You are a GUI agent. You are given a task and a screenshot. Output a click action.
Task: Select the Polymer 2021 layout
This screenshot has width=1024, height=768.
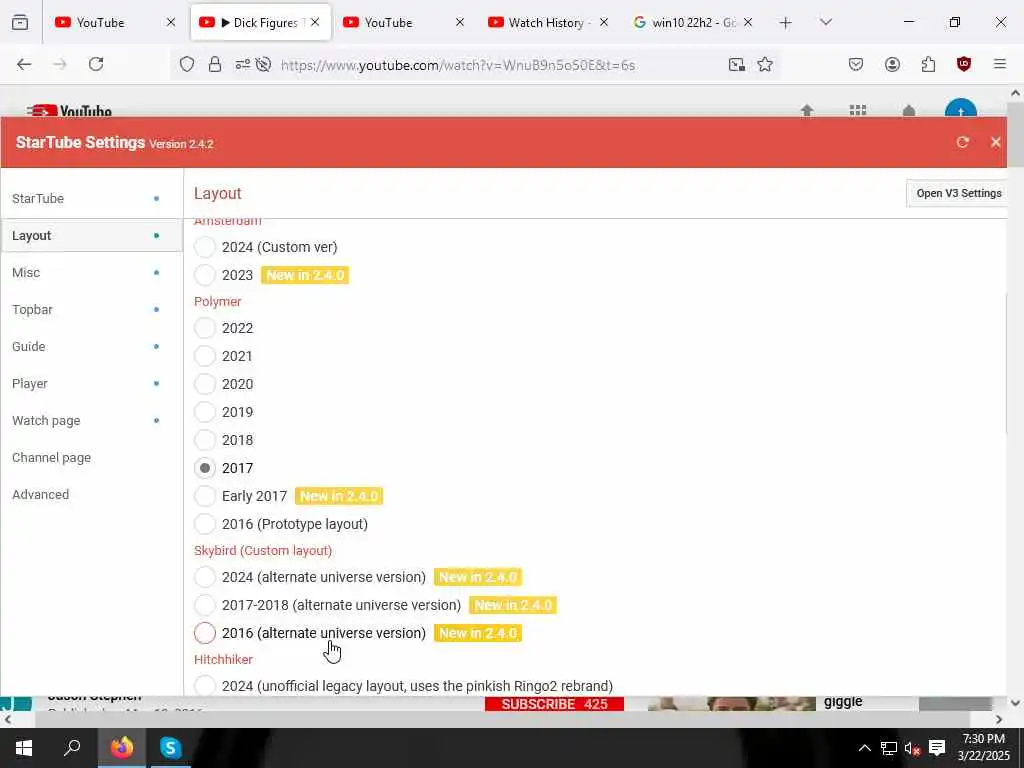(204, 356)
